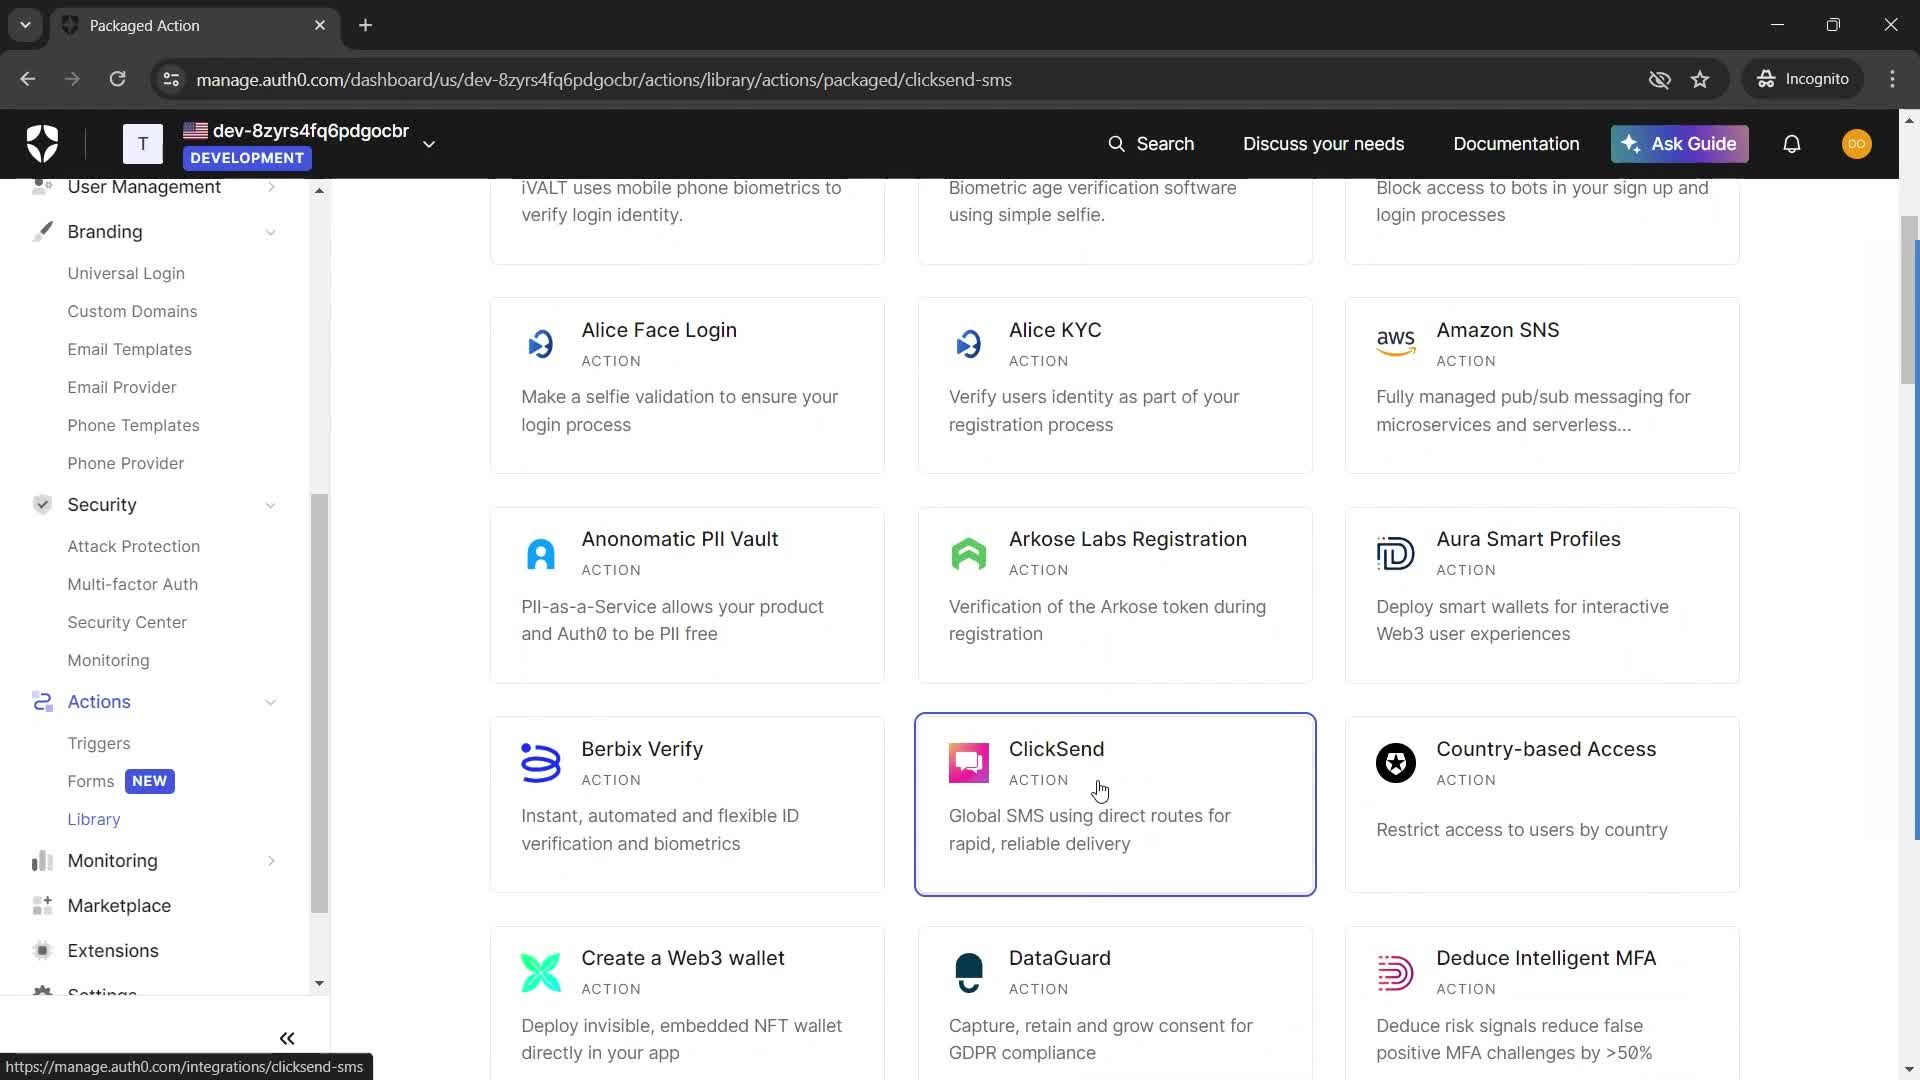Collapse the Actions section chevron

[x=271, y=702]
